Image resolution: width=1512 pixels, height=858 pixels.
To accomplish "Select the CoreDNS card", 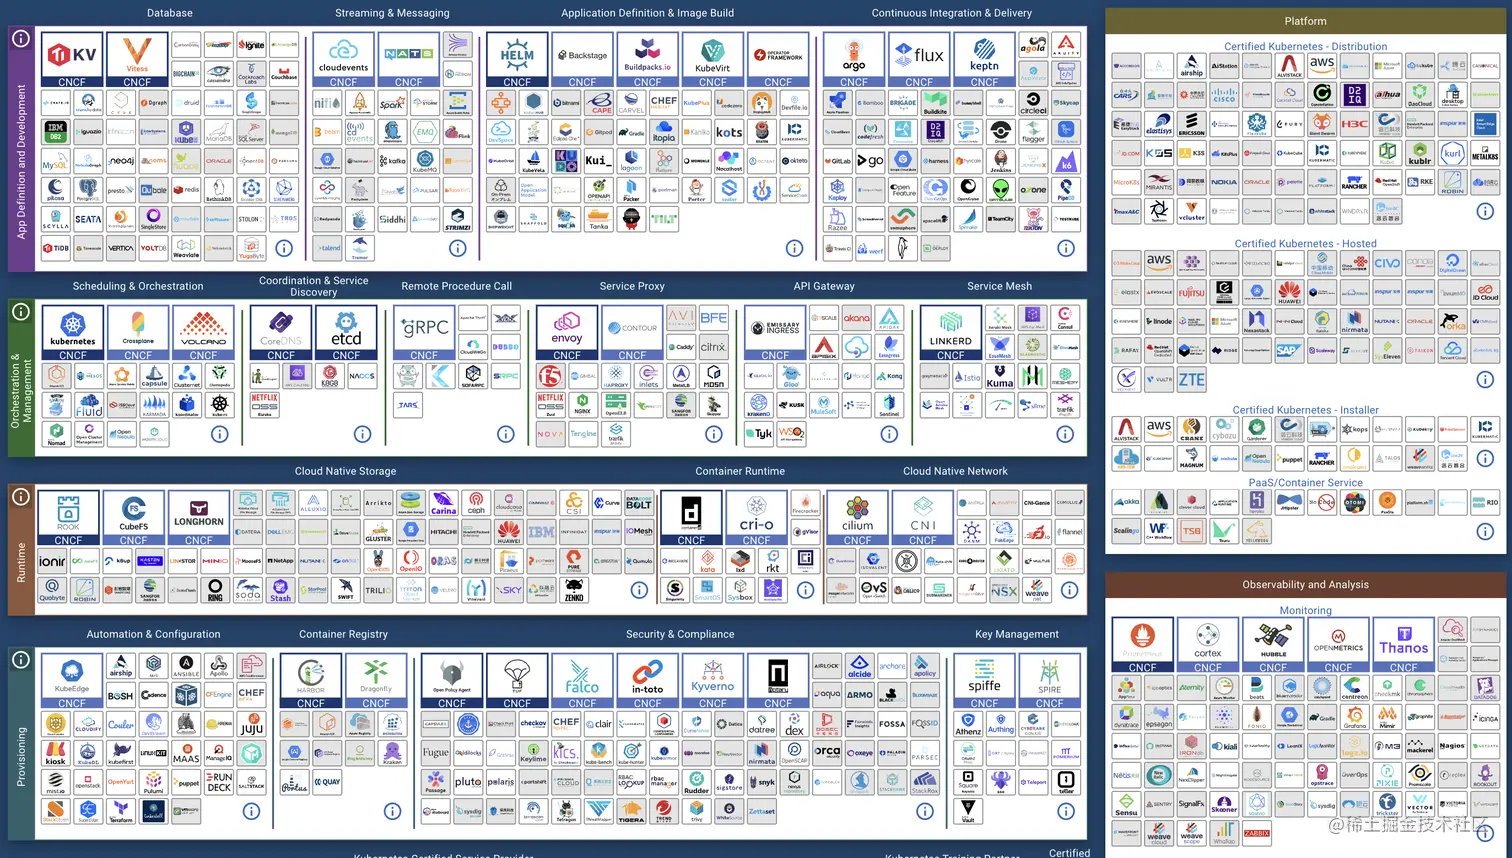I will [x=281, y=333].
